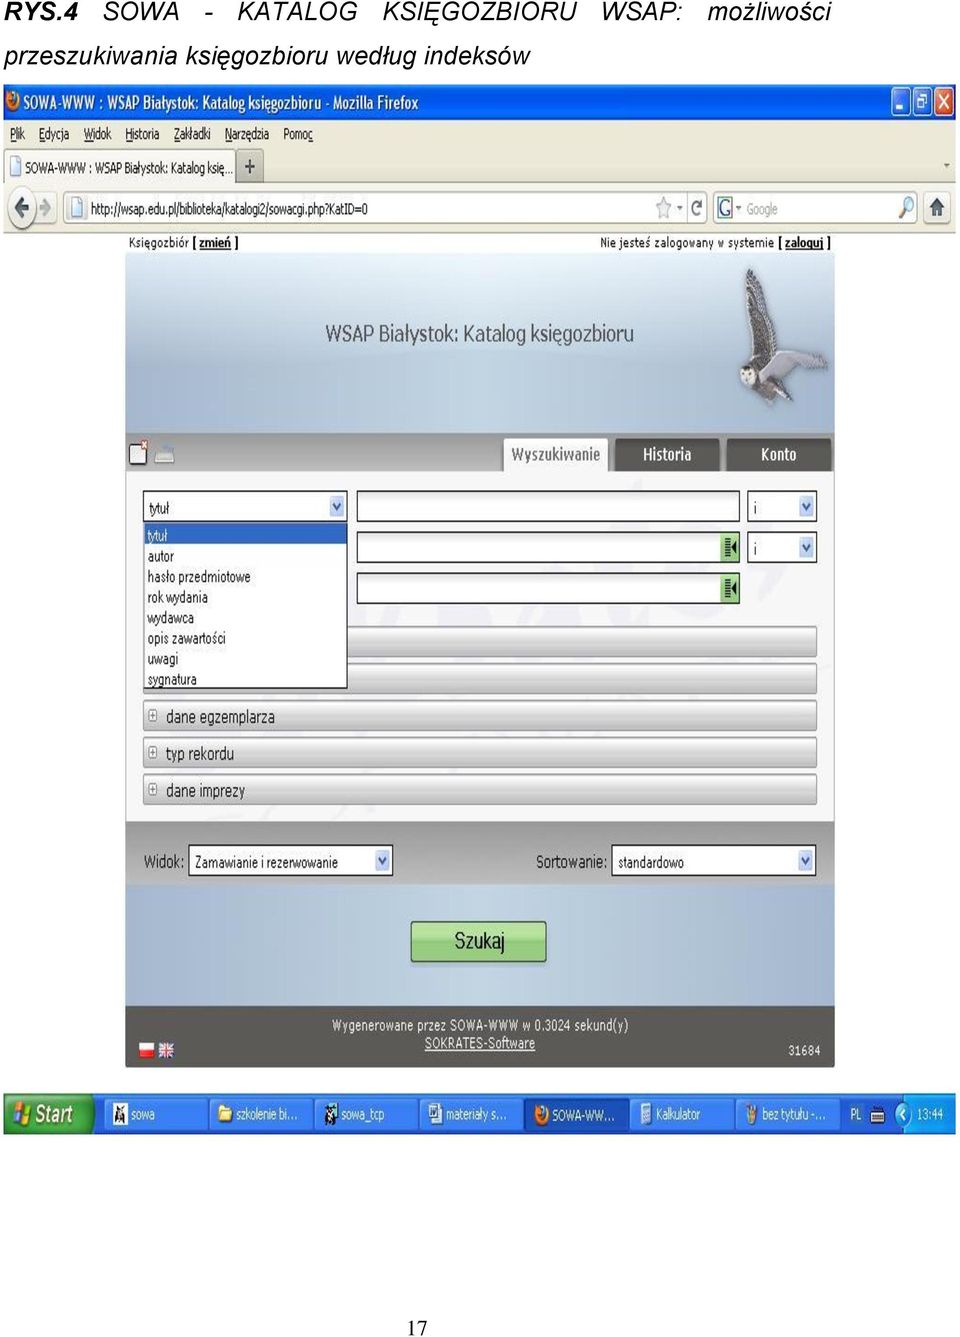
Task: Open the Historia menu in menu bar
Action: [142, 134]
